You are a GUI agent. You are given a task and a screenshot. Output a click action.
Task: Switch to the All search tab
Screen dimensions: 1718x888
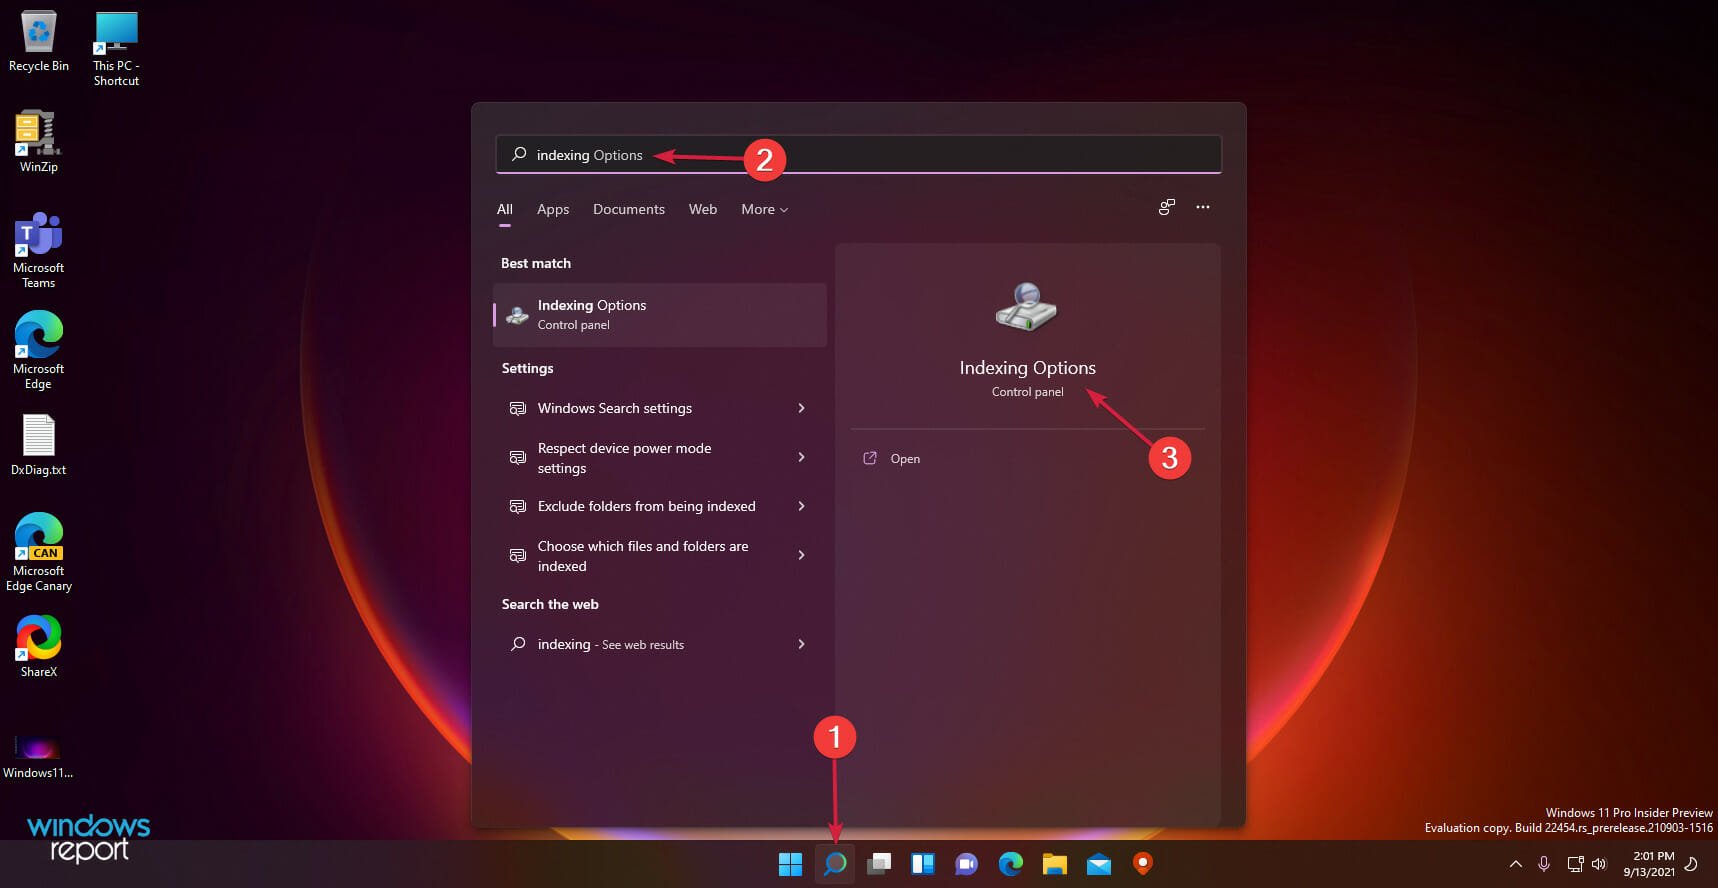(x=505, y=209)
